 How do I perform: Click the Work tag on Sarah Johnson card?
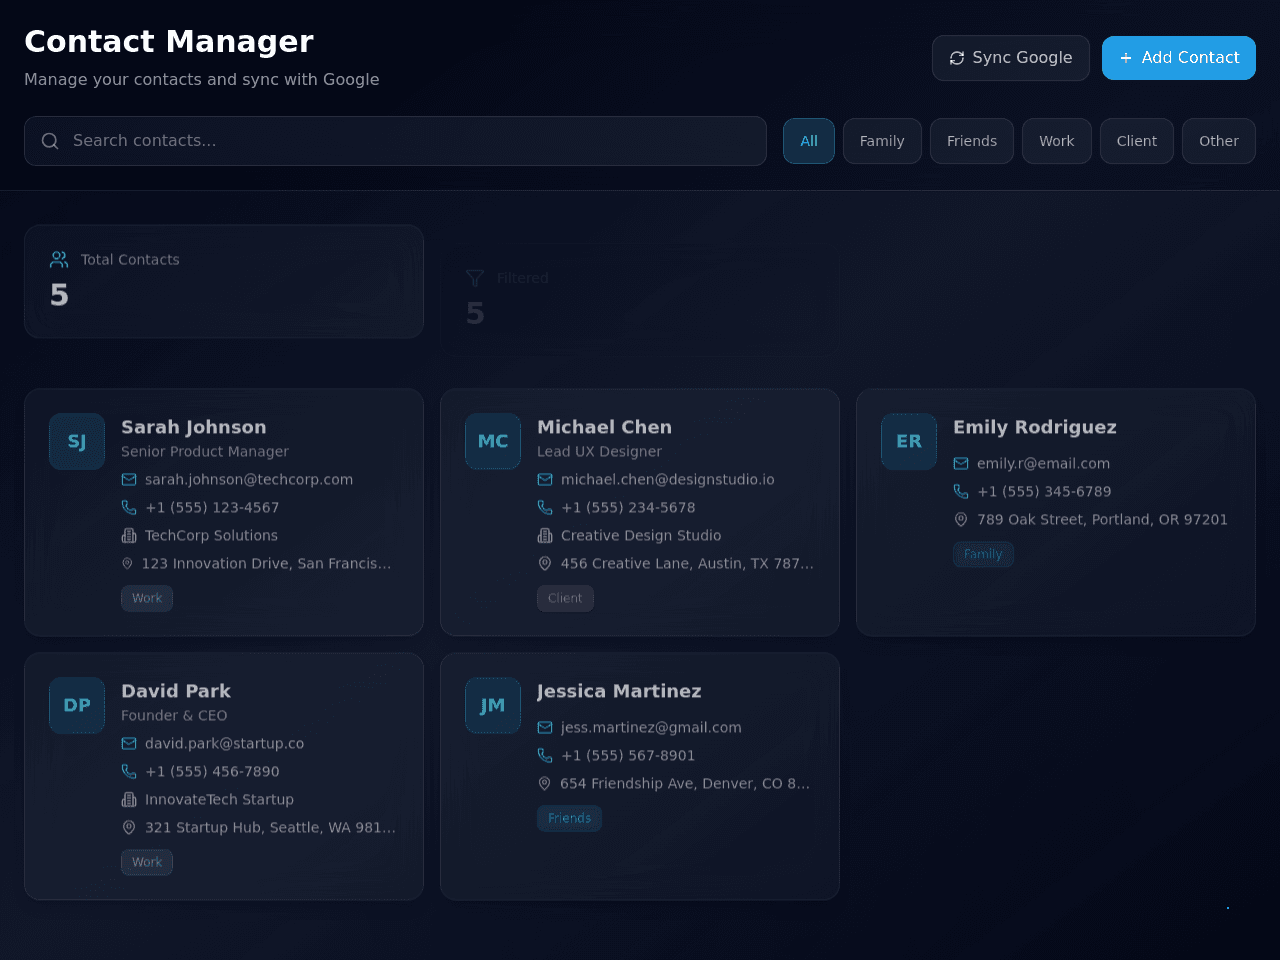[147, 598]
